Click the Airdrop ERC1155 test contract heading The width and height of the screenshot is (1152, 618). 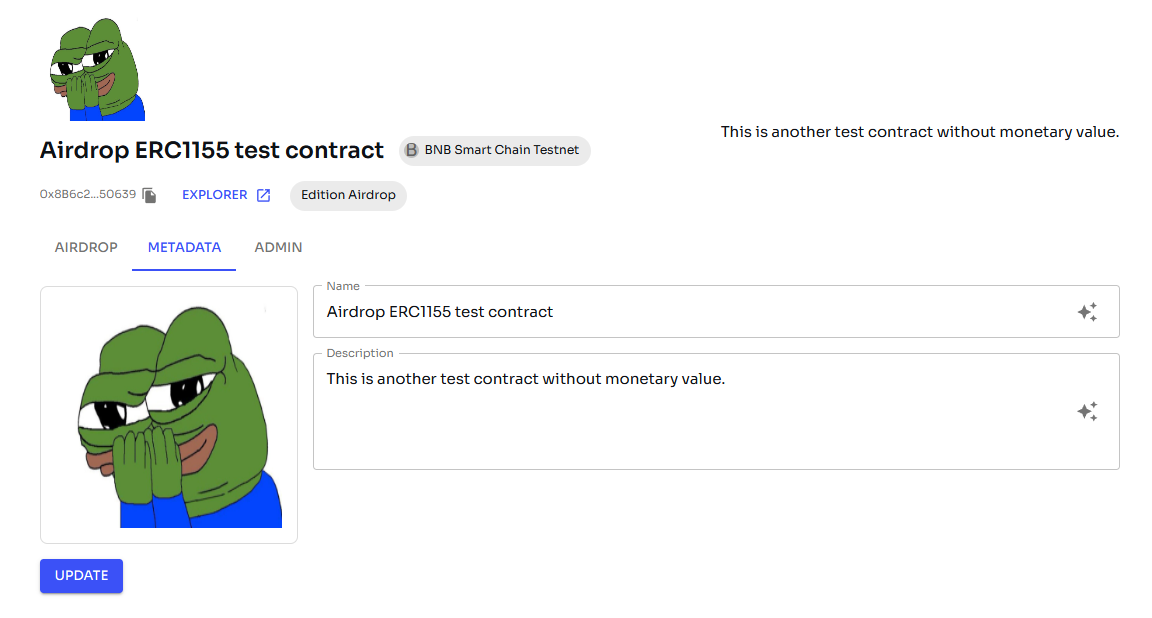click(x=212, y=151)
